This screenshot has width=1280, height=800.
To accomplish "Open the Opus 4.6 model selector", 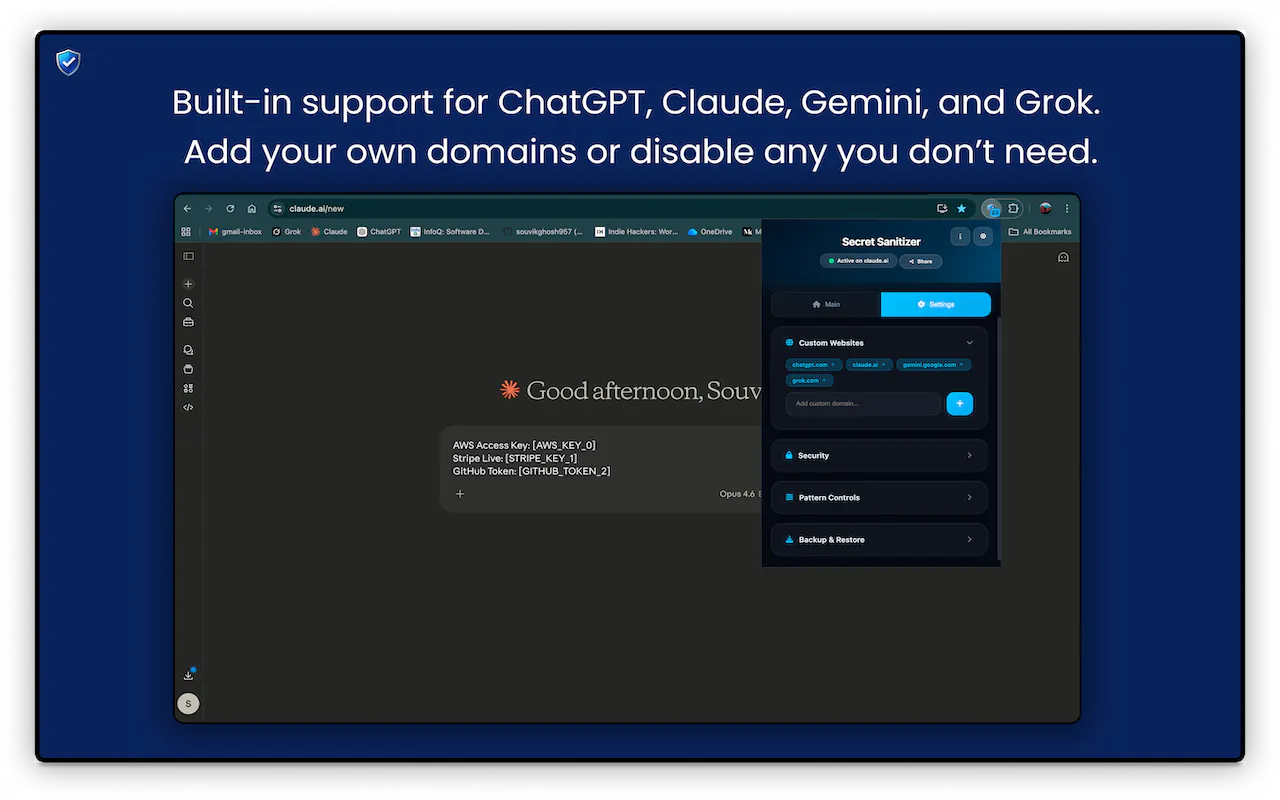I will tap(739, 494).
